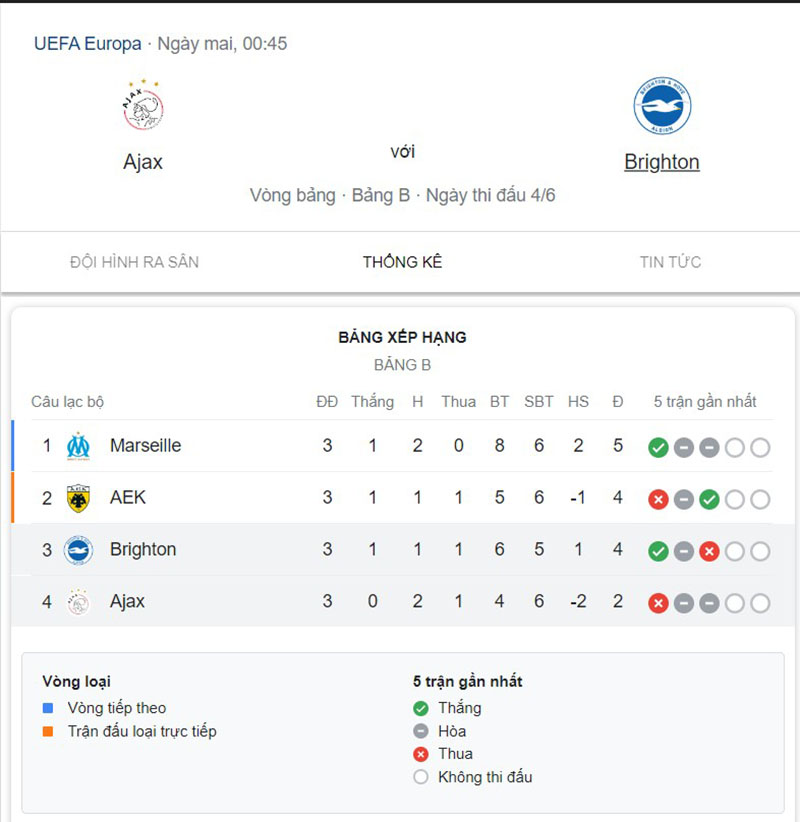800x822 pixels.
Task: Select the THỐNG KÊ tab
Action: coord(402,262)
